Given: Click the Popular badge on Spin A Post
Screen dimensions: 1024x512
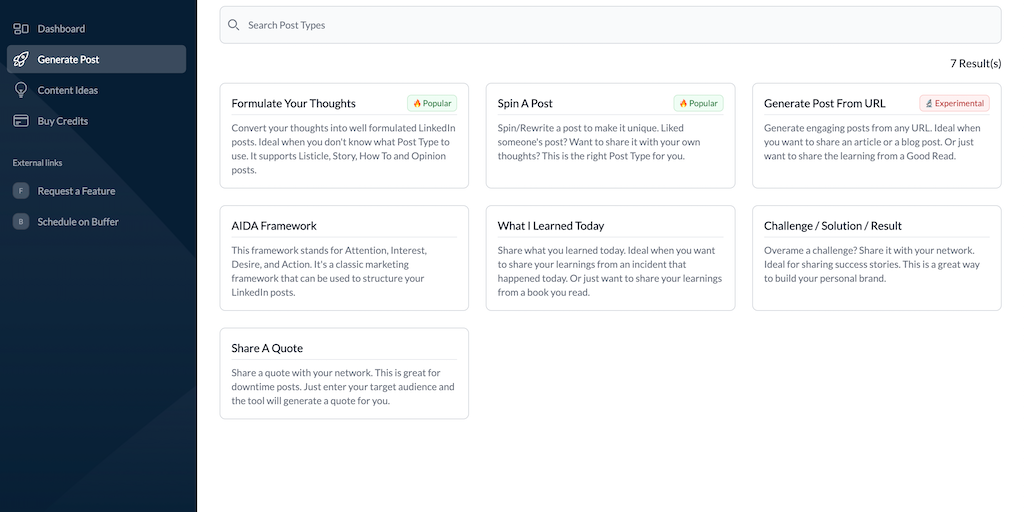Looking at the screenshot, I should (698, 103).
